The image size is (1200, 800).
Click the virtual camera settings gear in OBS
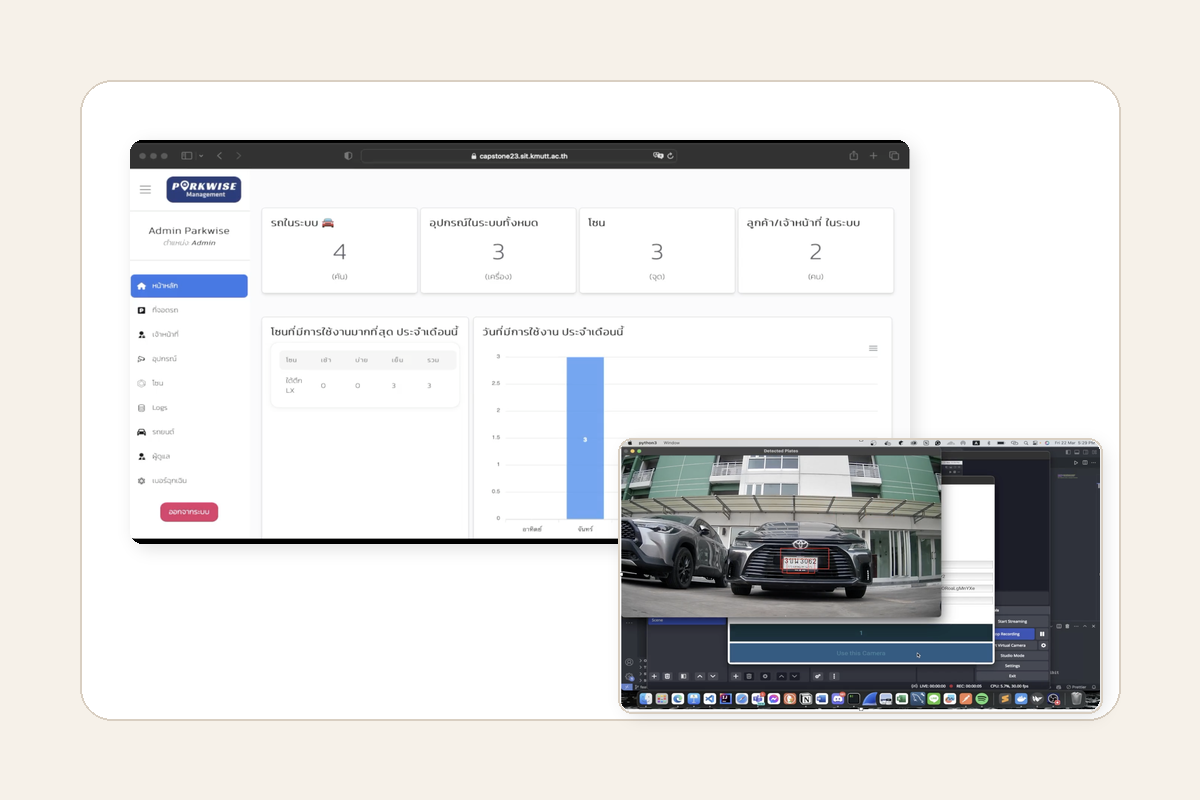coord(1043,645)
